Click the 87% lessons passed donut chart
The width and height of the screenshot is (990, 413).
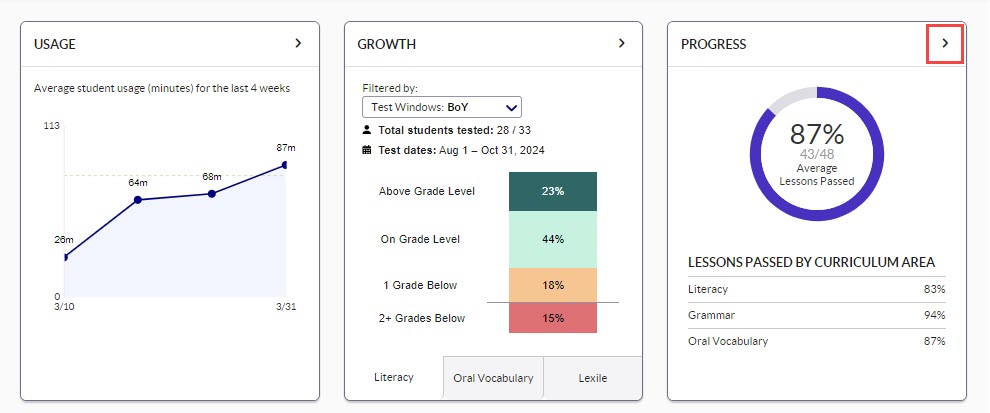point(817,153)
